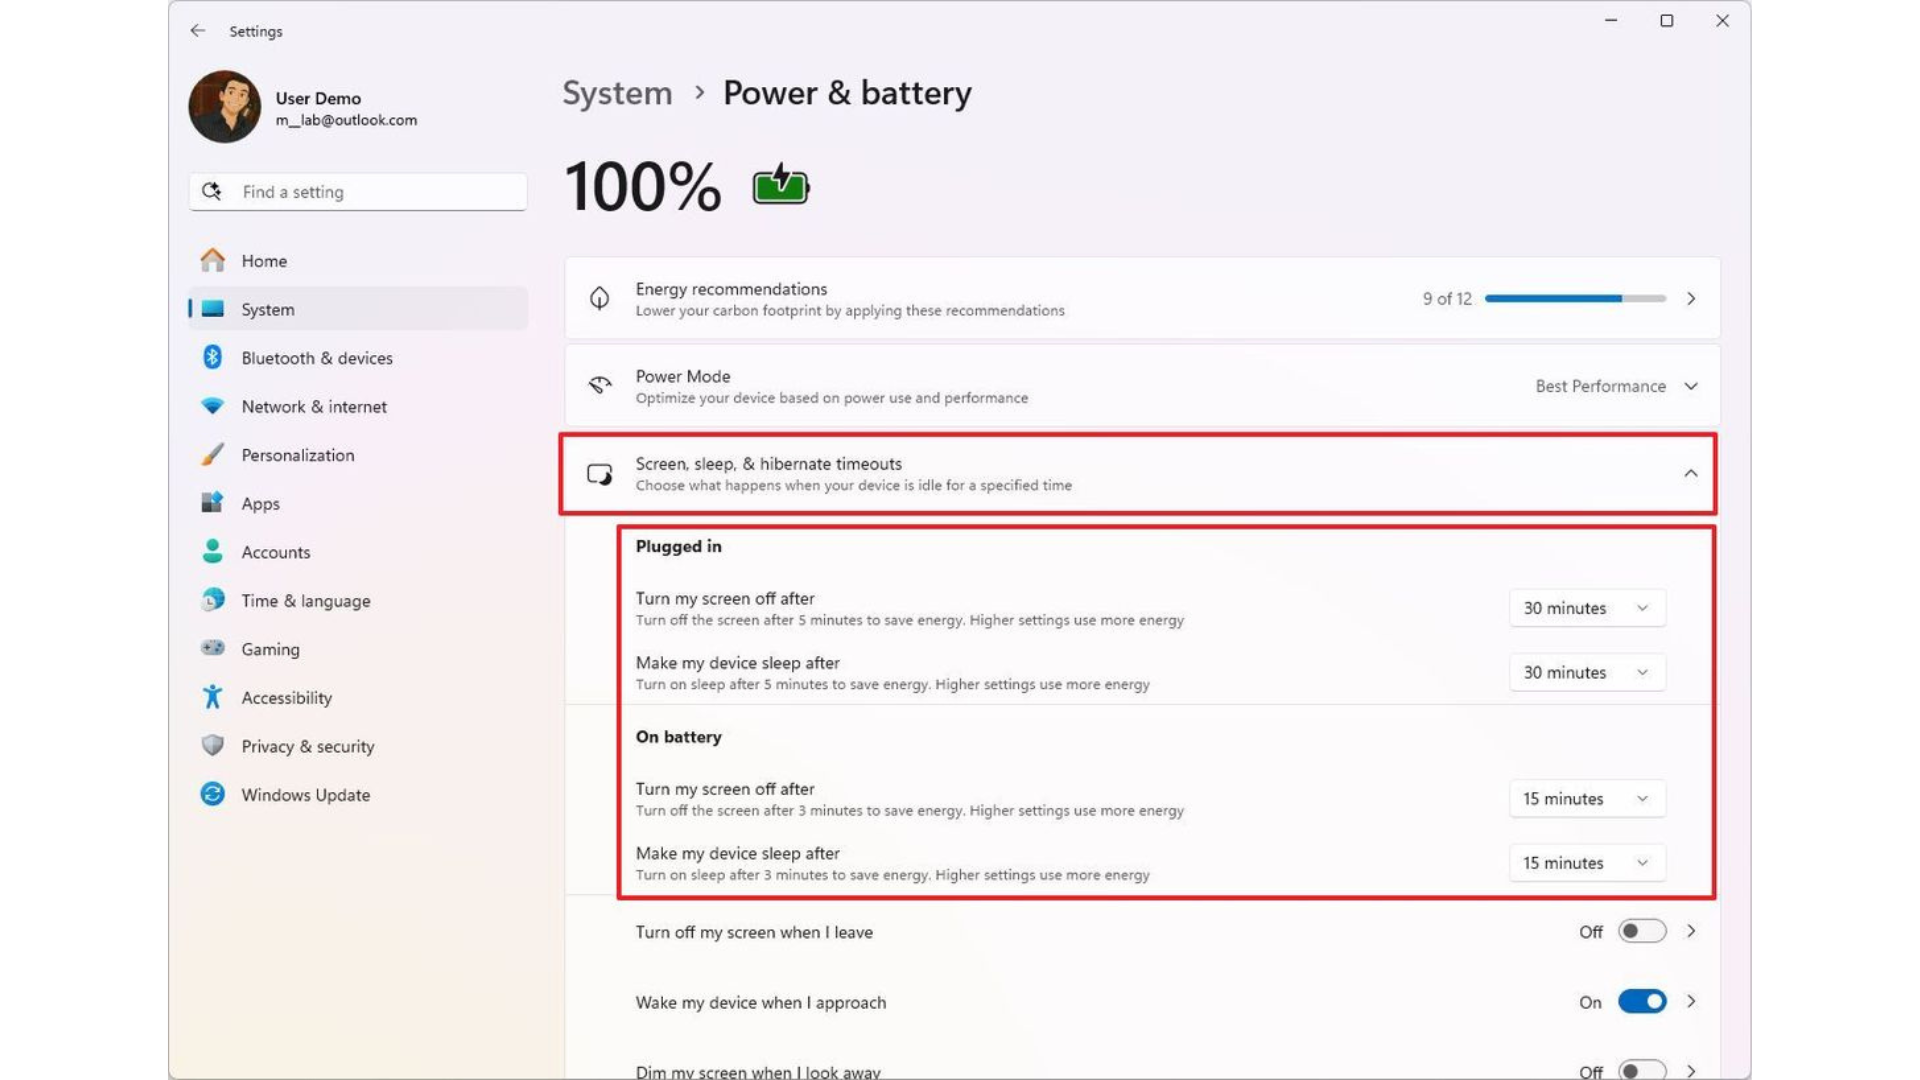This screenshot has height=1080, width=1920.
Task: Change plugged-in screen off time from 30 minutes
Action: (x=1587, y=607)
